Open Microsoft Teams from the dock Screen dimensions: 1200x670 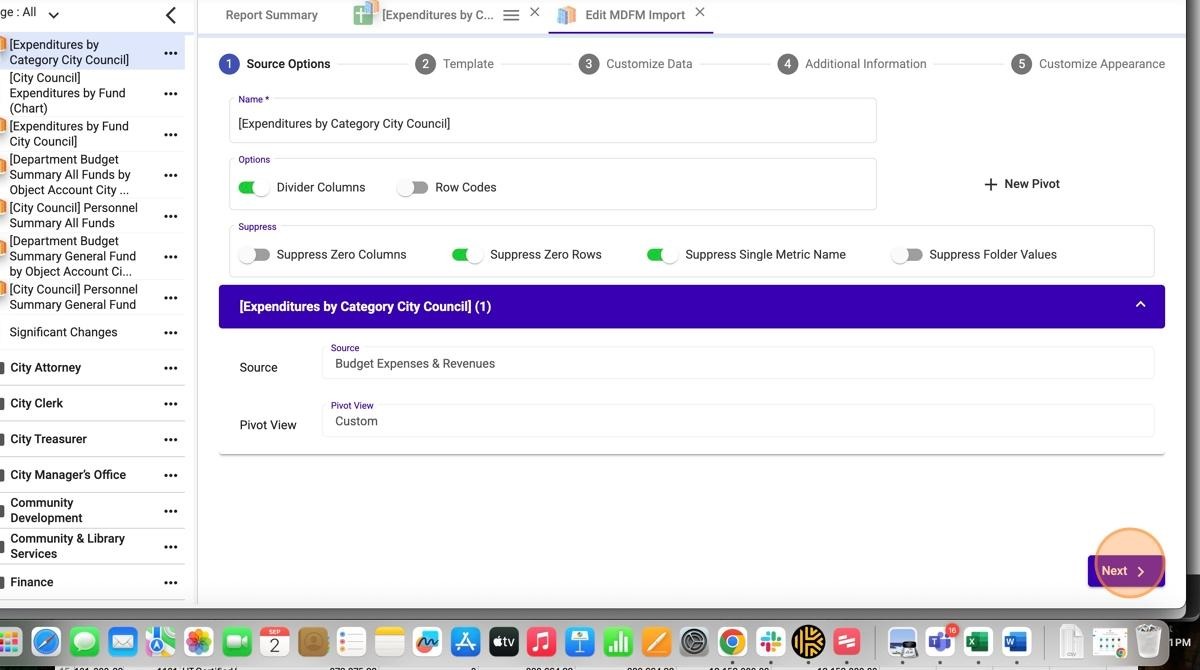click(x=940, y=642)
